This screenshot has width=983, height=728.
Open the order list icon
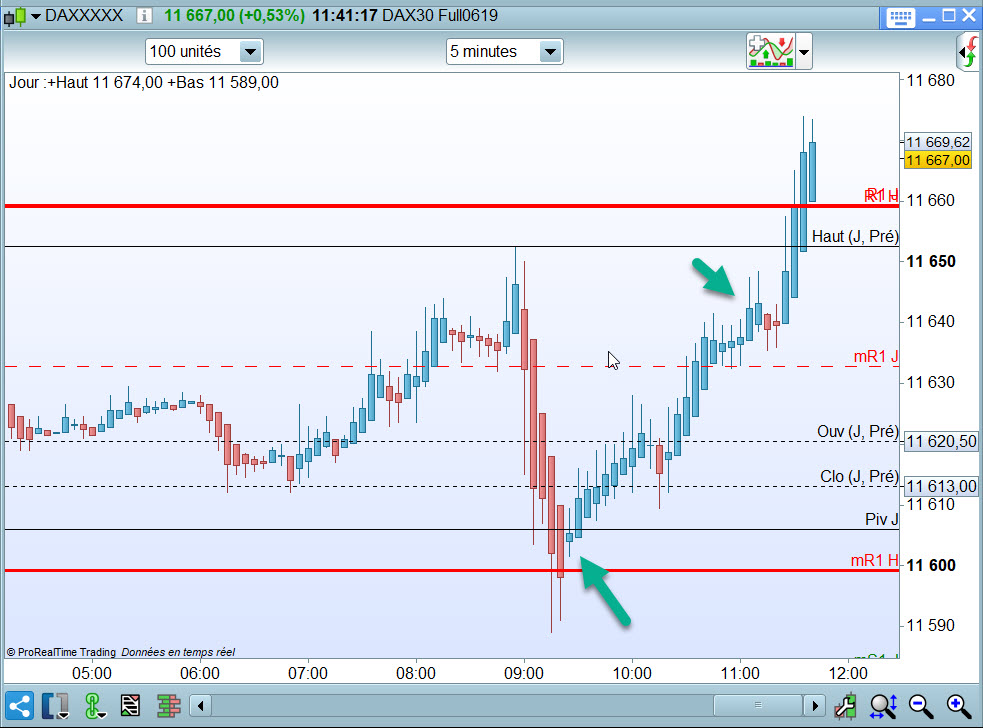[x=130, y=706]
